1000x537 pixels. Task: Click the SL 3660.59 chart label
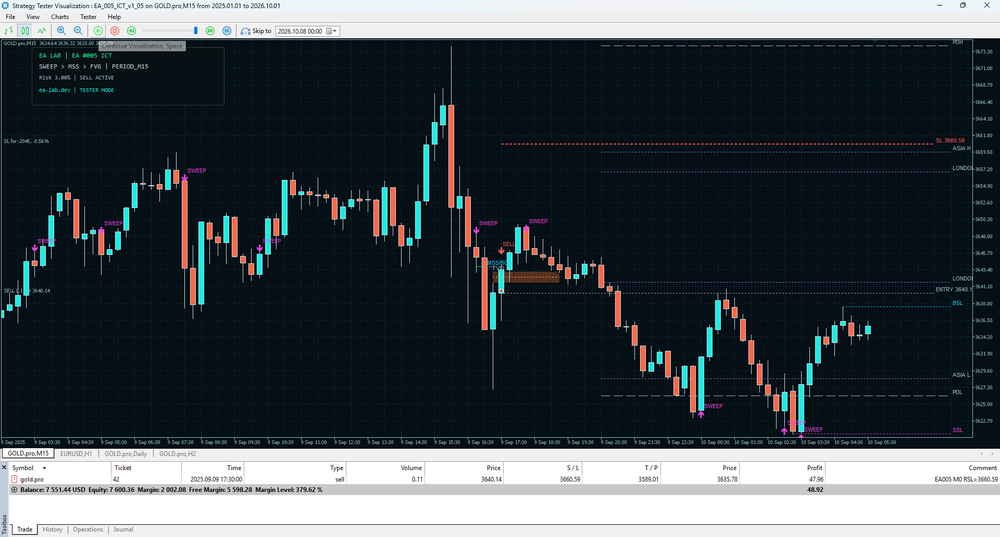[950, 140]
